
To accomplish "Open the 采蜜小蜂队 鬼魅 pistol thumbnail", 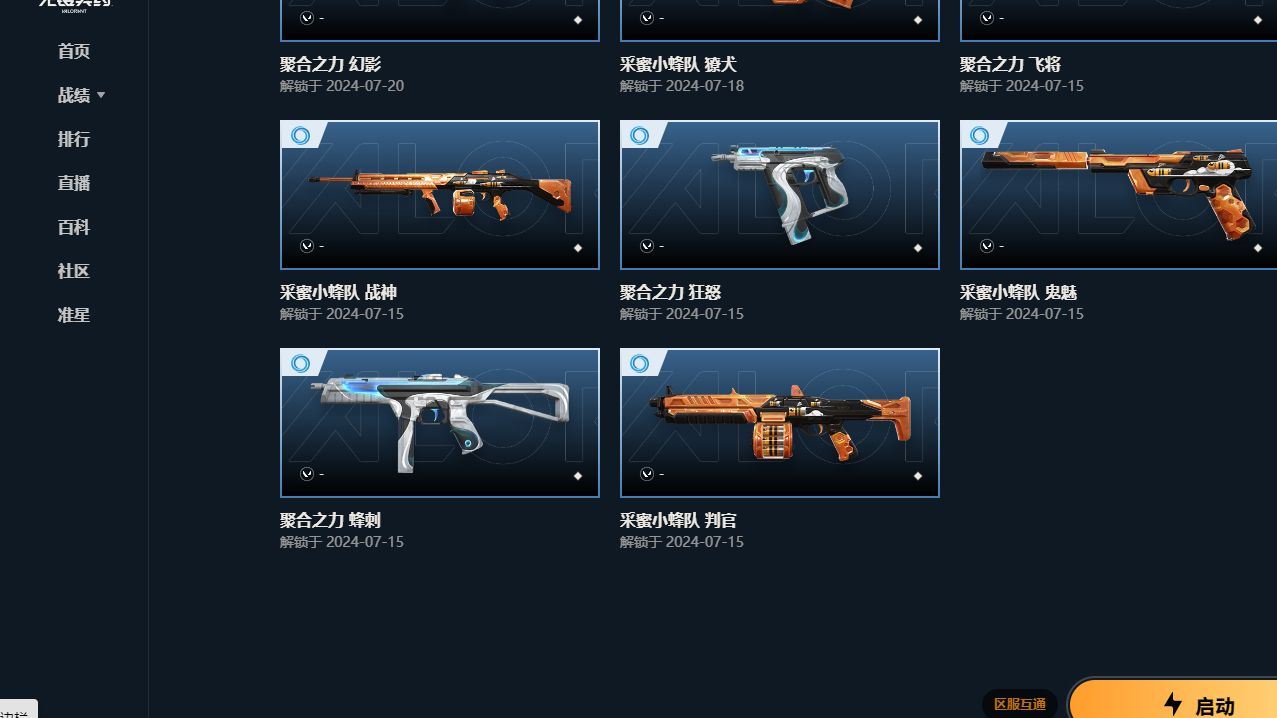I will tap(1118, 195).
